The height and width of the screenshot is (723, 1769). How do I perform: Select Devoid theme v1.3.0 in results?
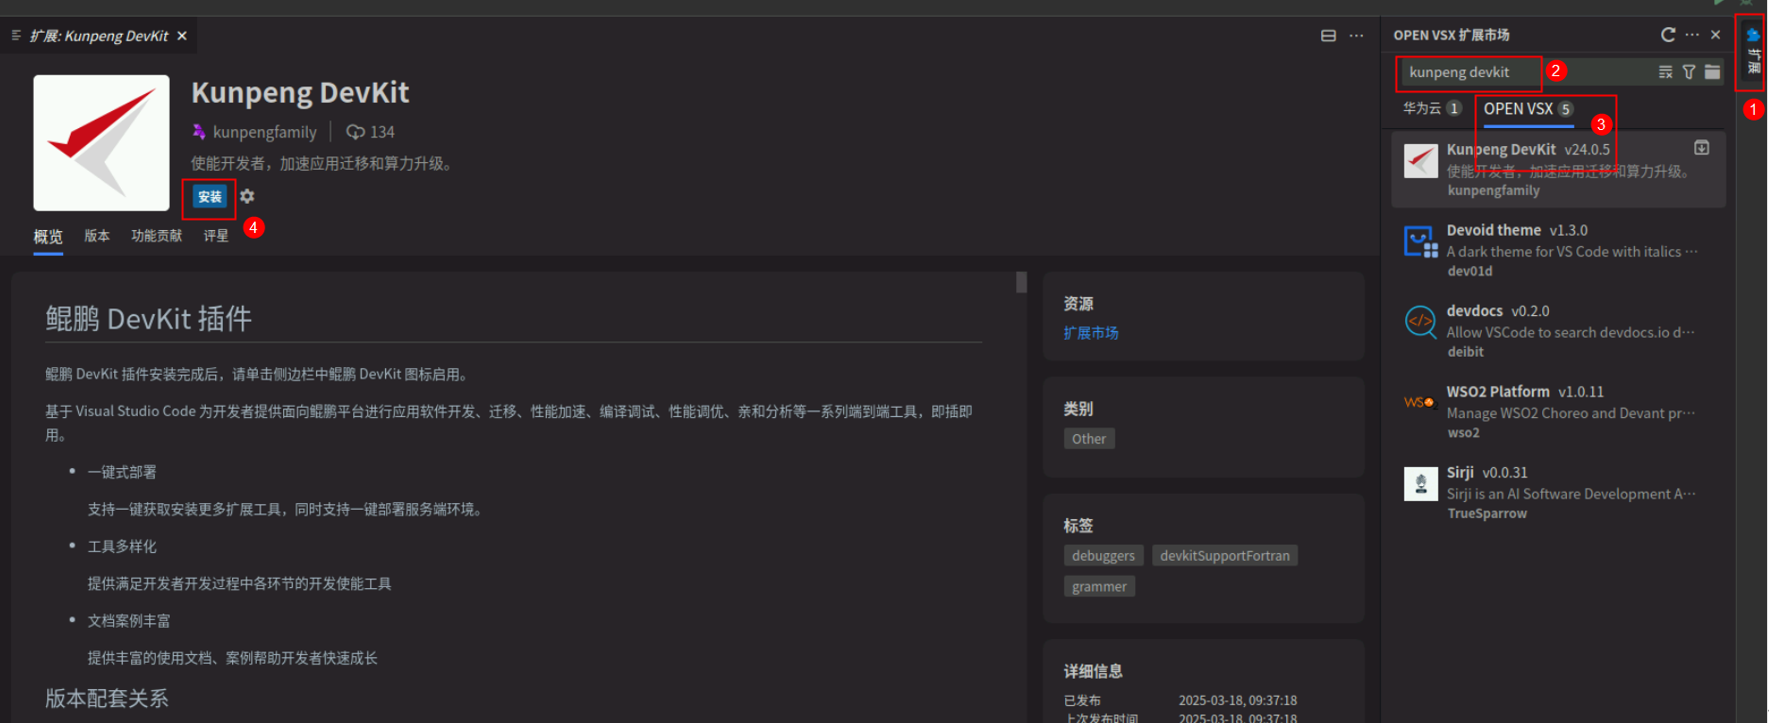pos(1558,249)
